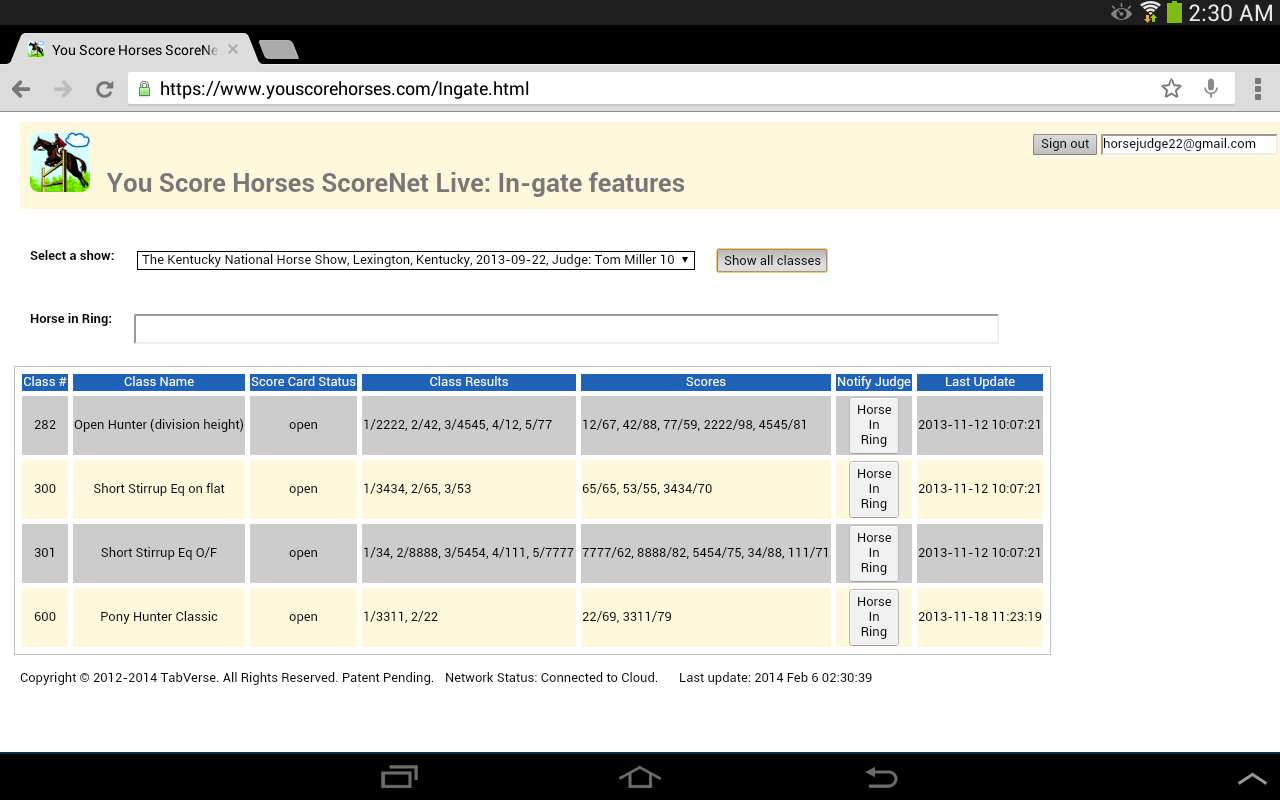Bookmark page with the star icon

(1171, 89)
